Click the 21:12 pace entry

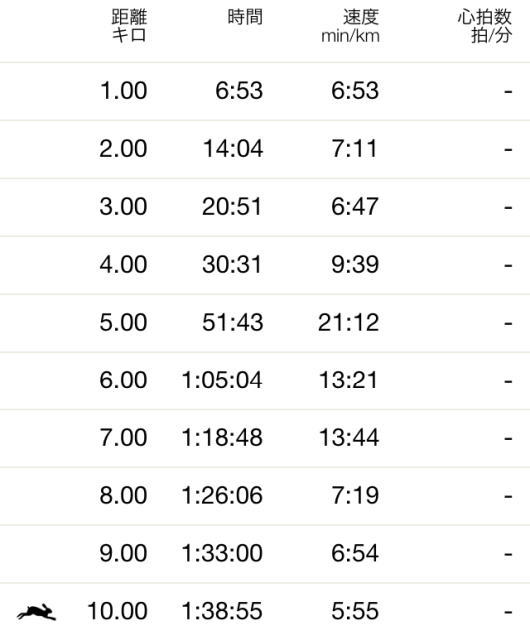(349, 323)
